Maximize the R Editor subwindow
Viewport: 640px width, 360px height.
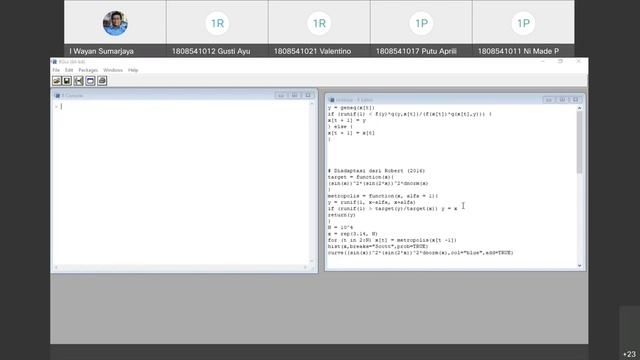pyautogui.click(x=562, y=100)
